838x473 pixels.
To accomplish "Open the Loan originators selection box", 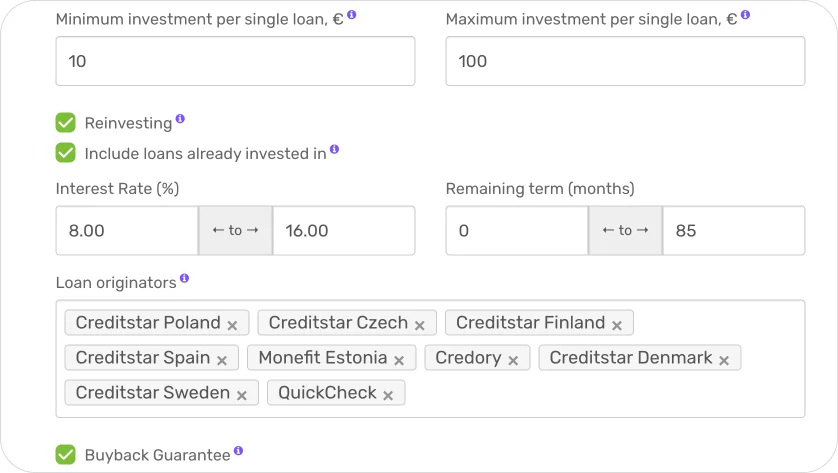I will (x=600, y=395).
